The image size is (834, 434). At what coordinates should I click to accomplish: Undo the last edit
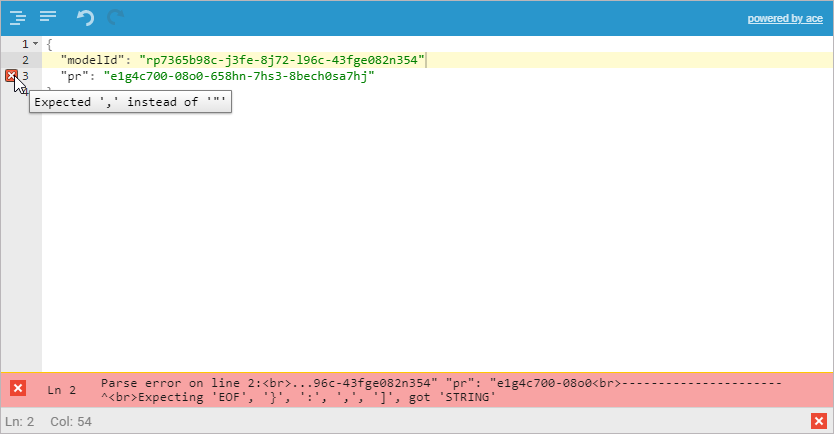[x=85, y=17]
